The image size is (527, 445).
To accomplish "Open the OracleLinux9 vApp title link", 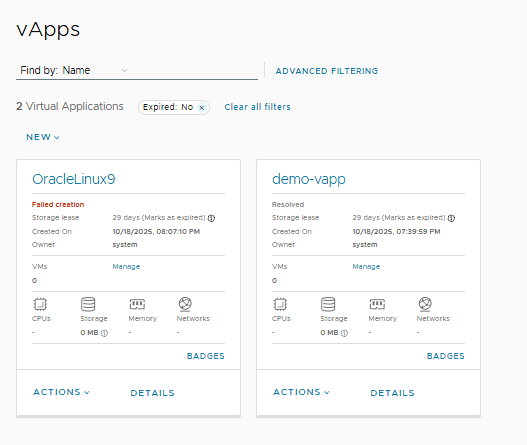I will [74, 179].
